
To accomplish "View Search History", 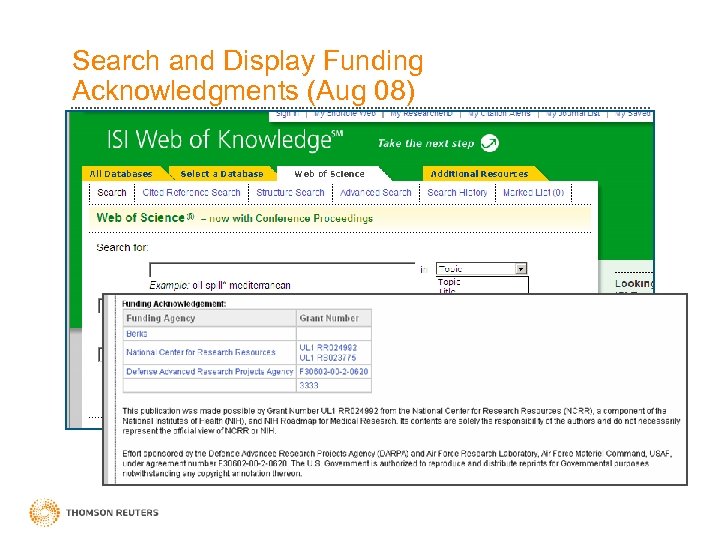I will coord(457,193).
